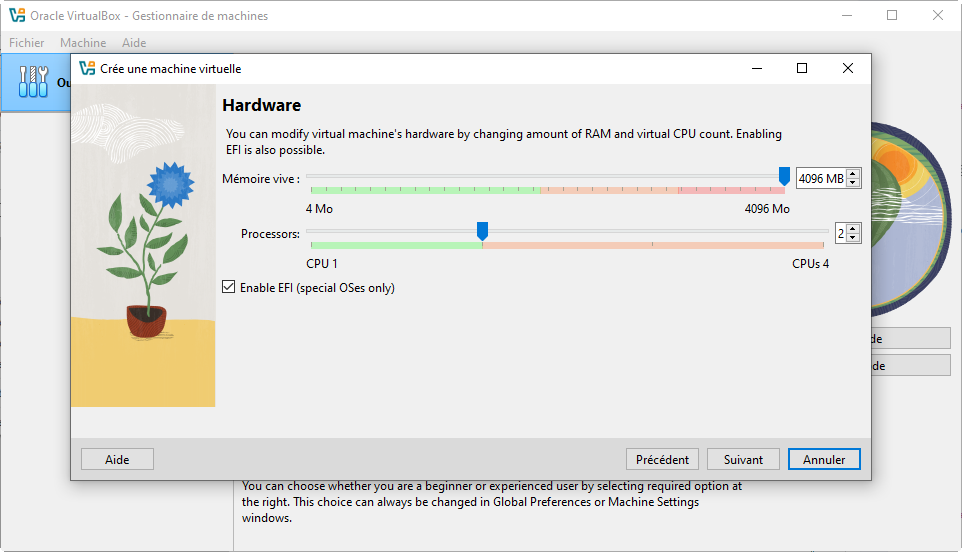Image resolution: width=962 pixels, height=552 pixels.
Task: Open the Fichier menu
Action: (27, 43)
